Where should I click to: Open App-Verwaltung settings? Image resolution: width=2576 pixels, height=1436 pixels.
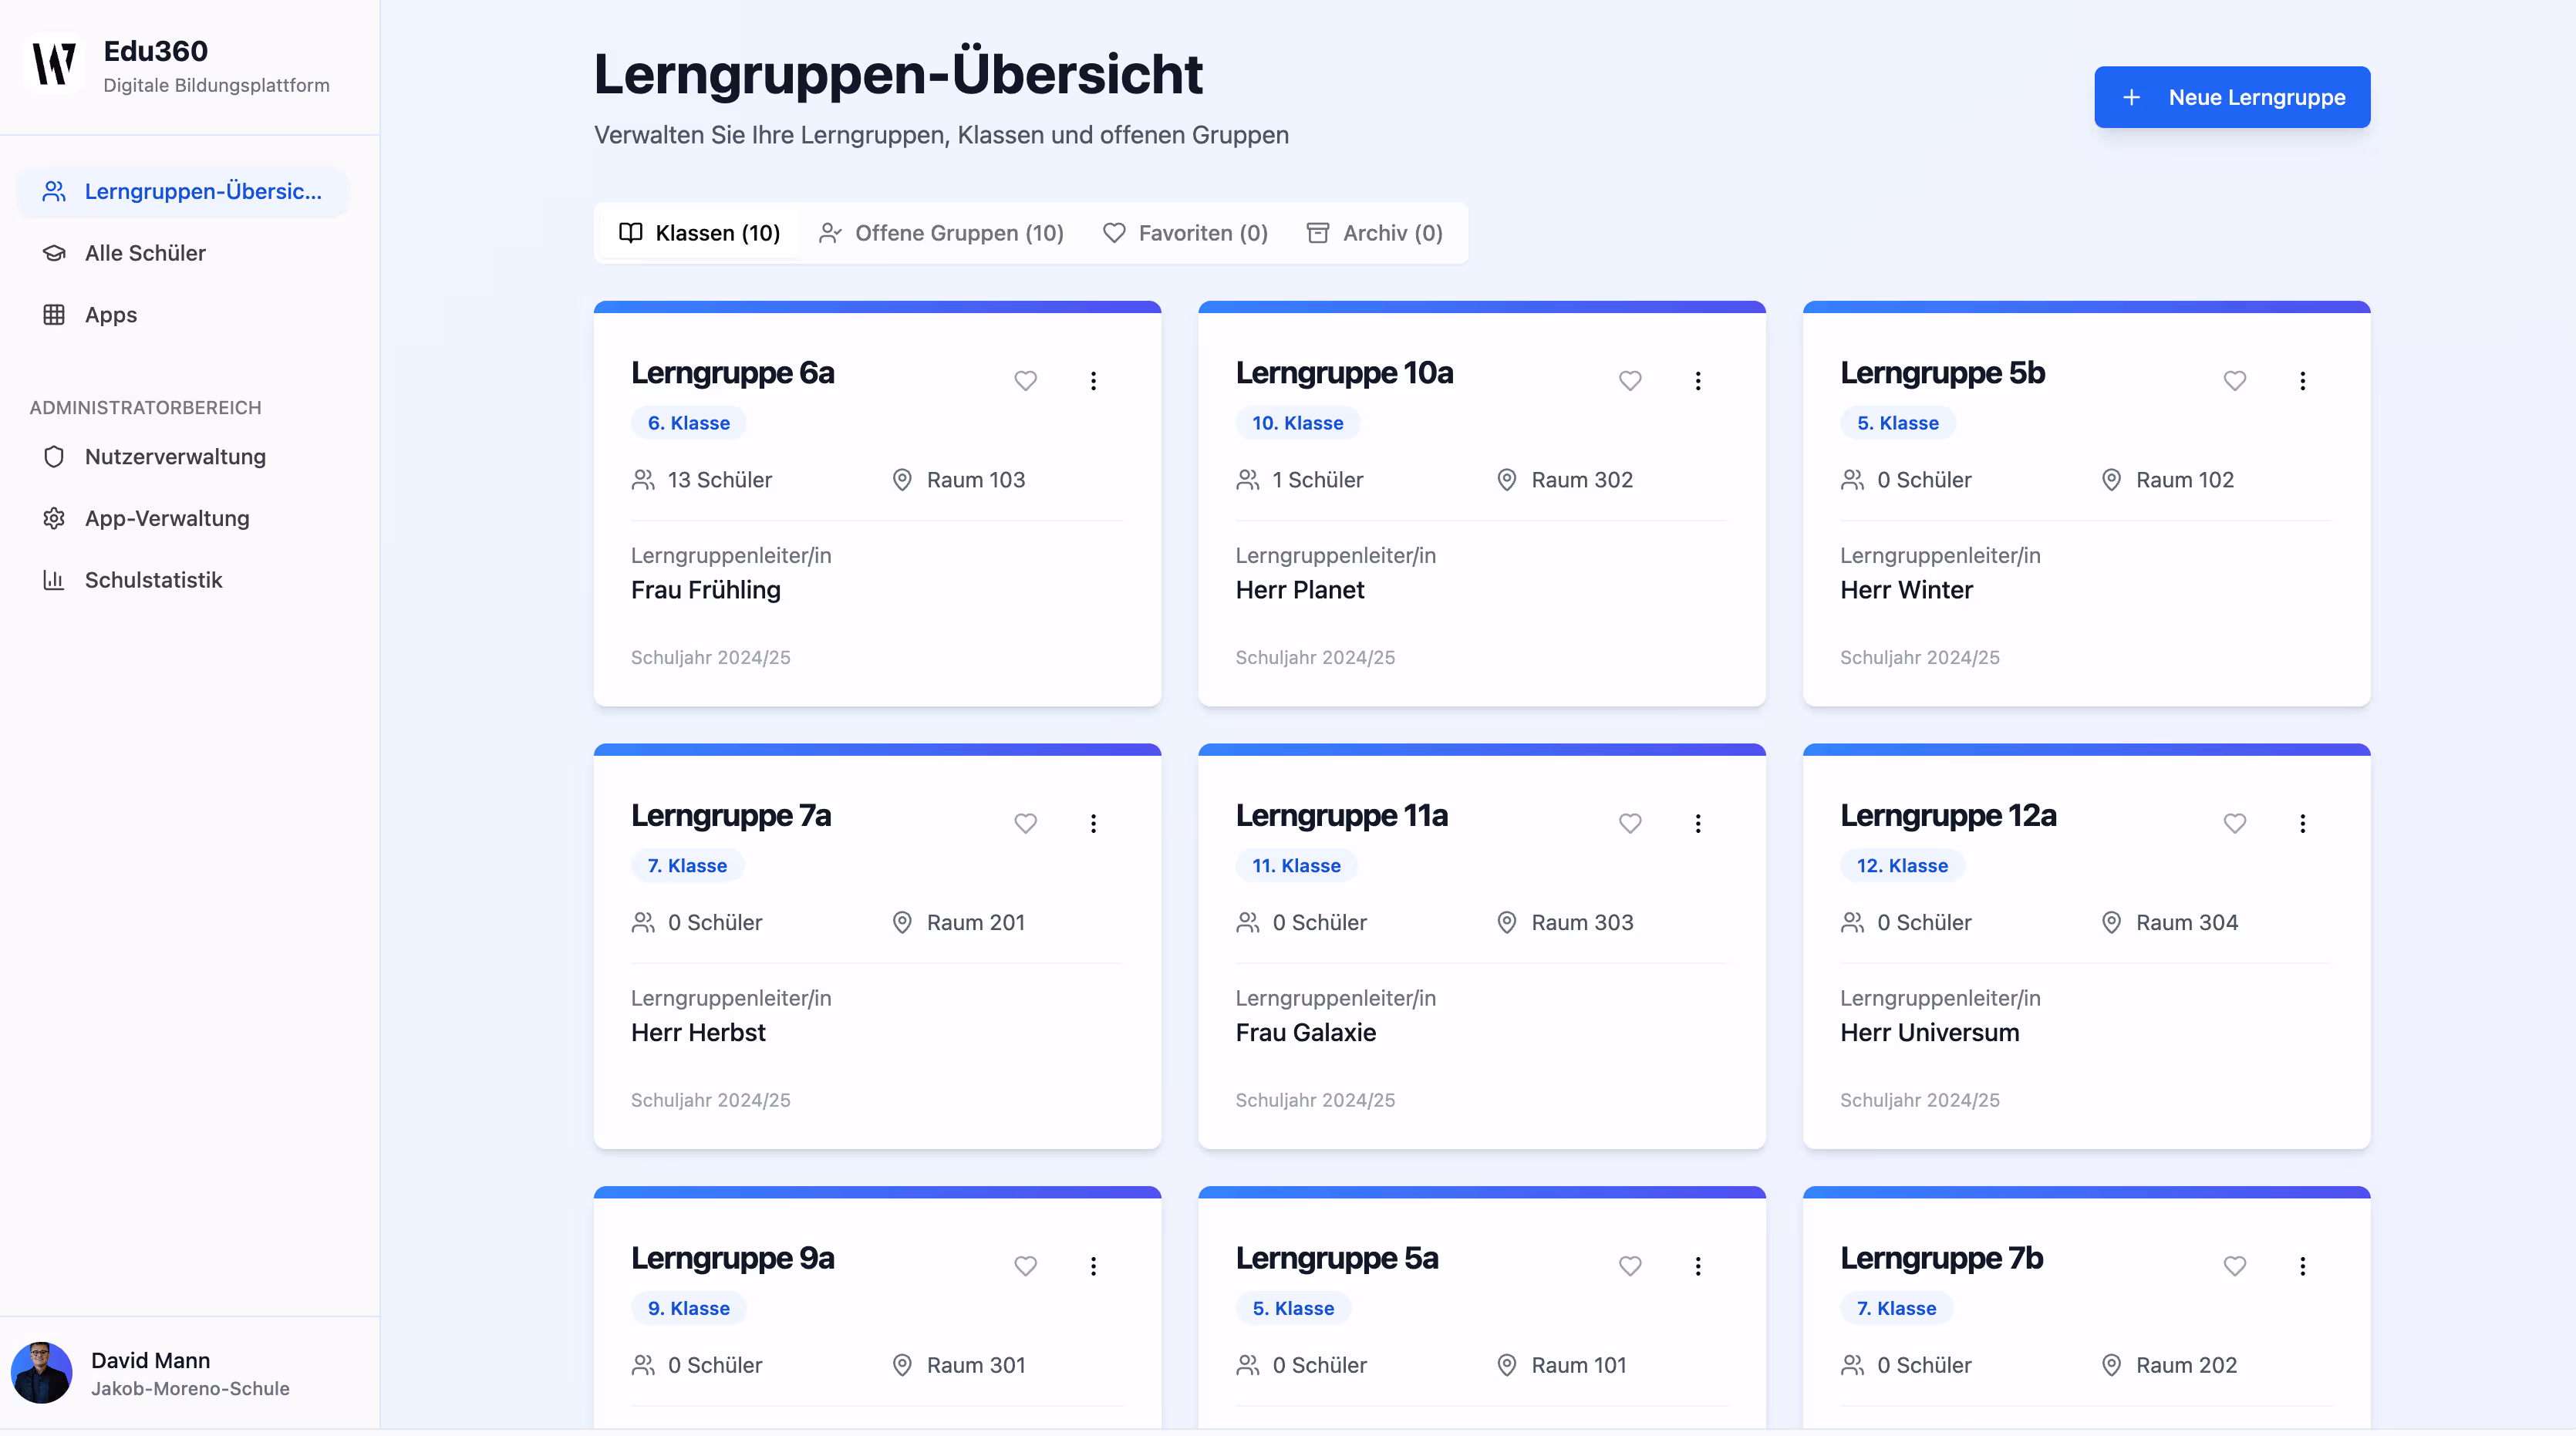[167, 518]
